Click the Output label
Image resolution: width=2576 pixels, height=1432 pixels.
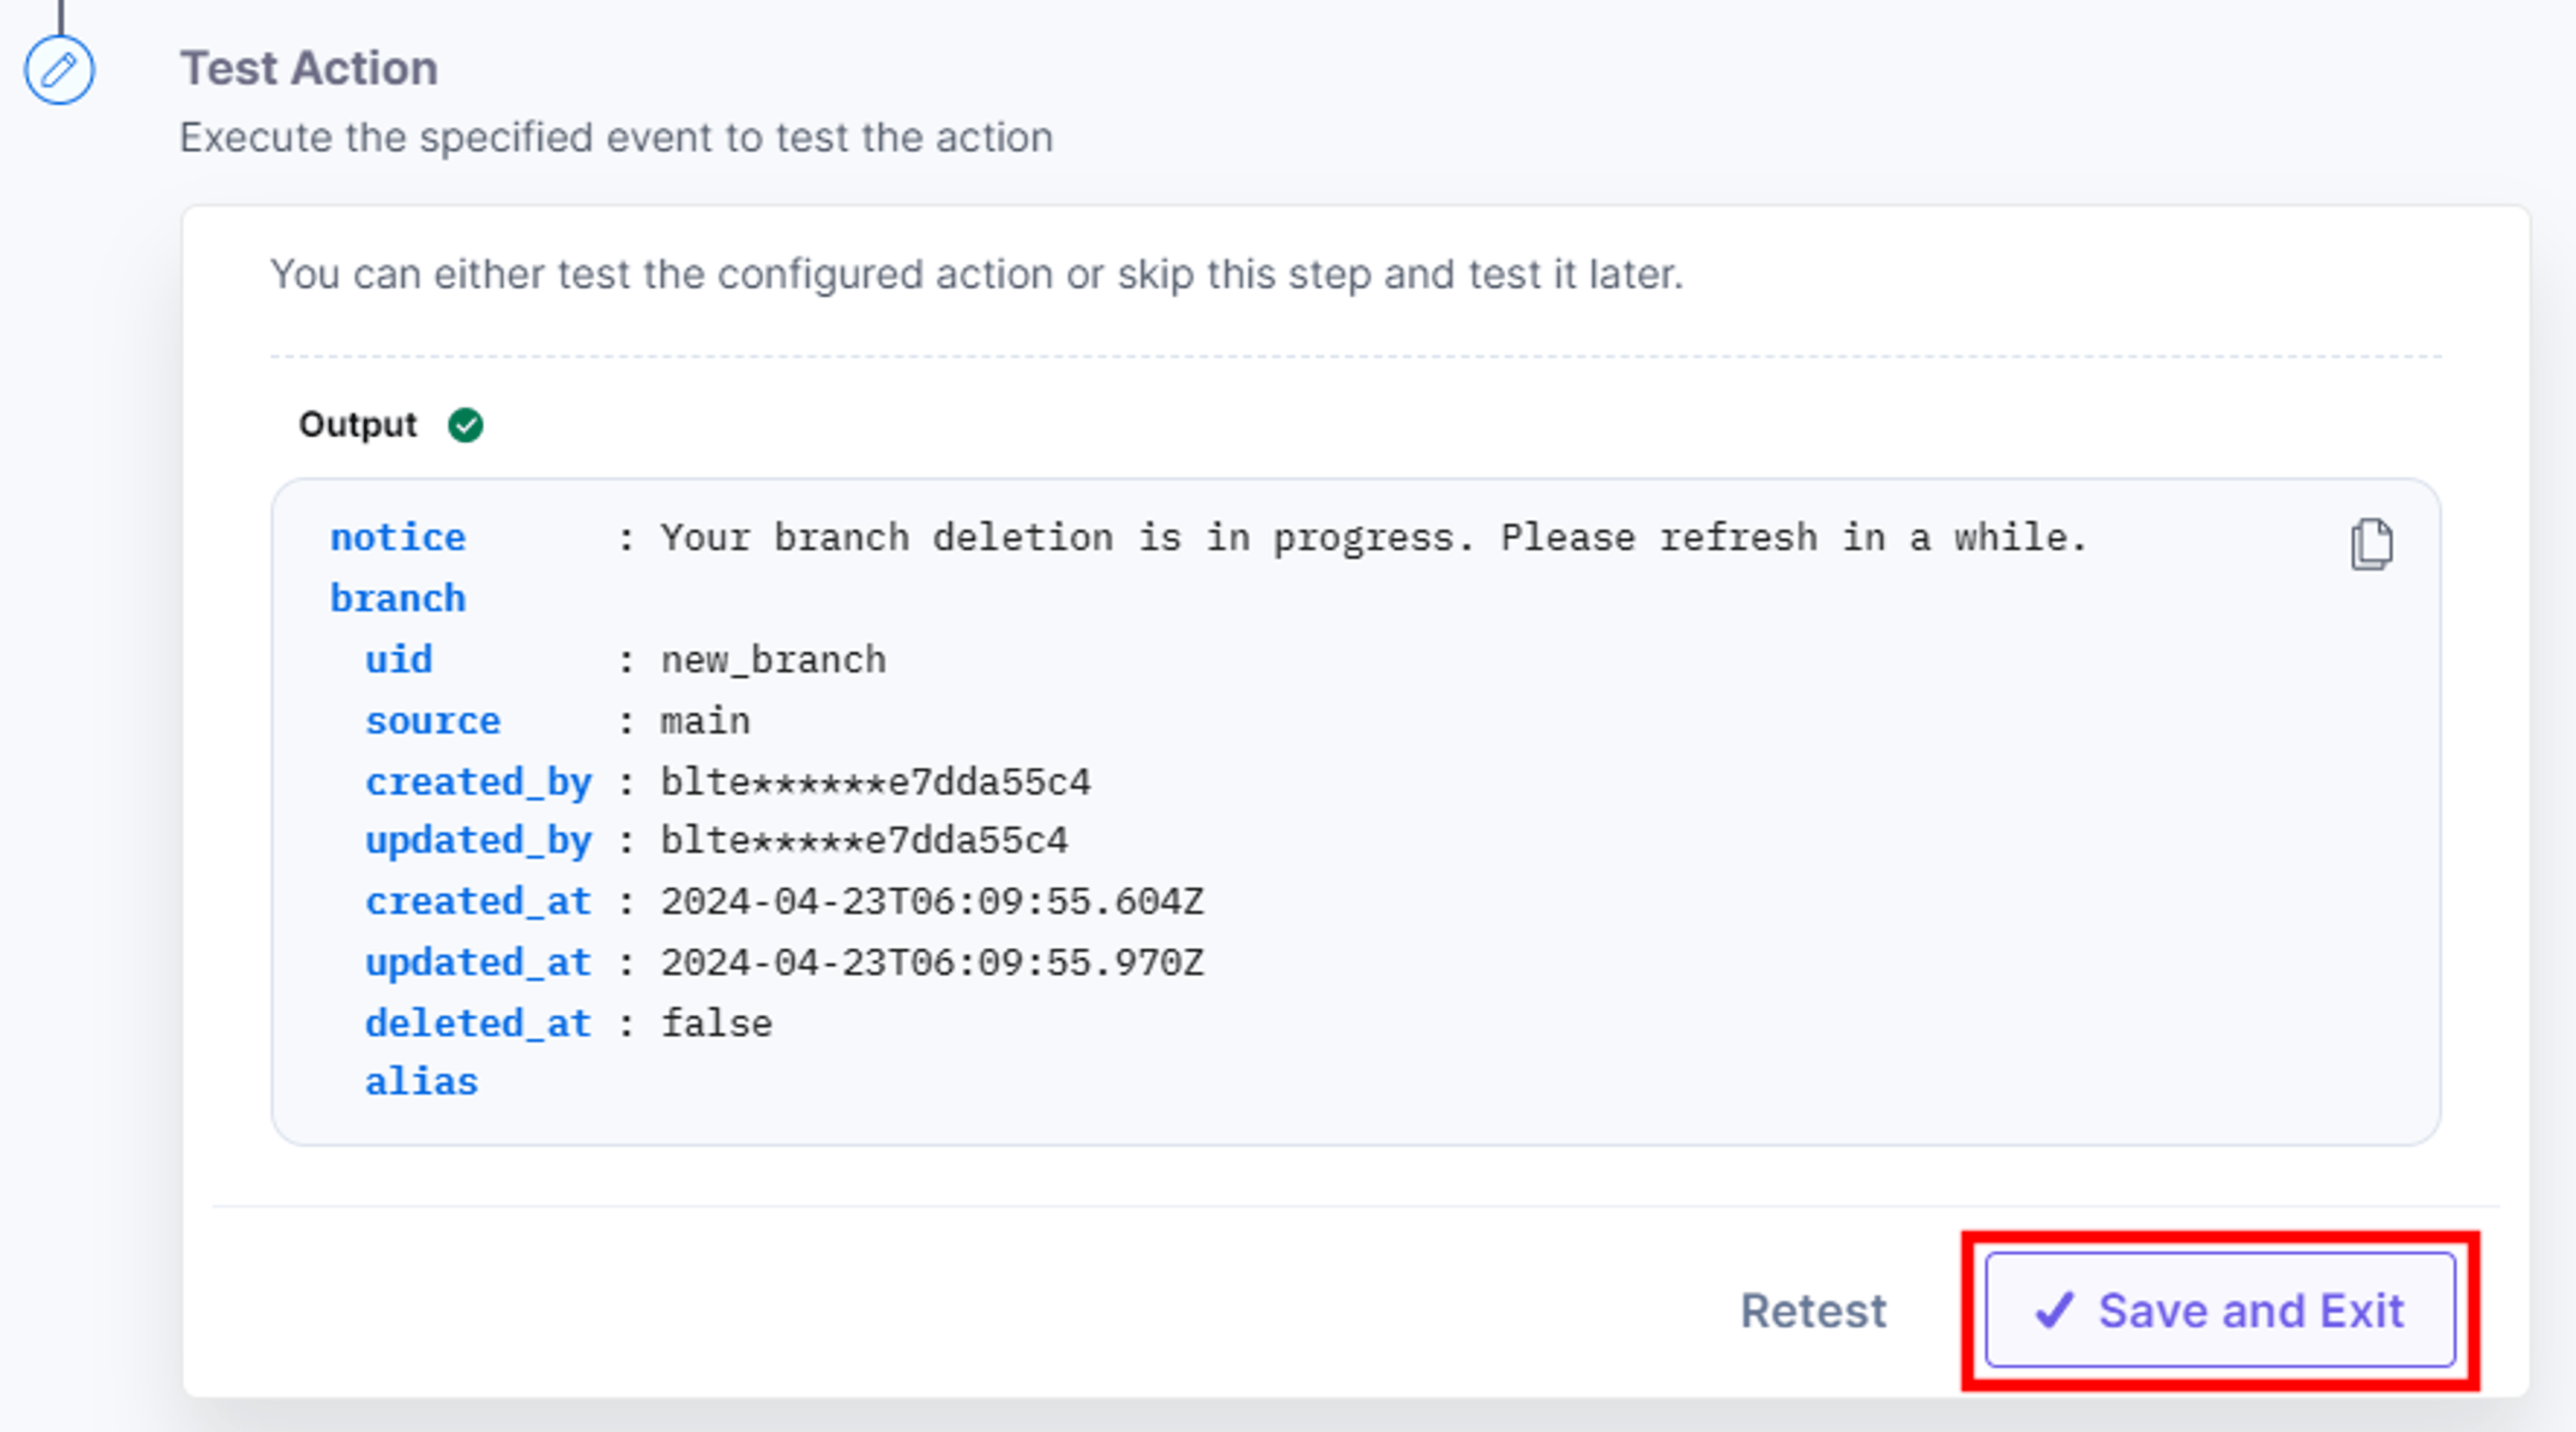tap(357, 425)
